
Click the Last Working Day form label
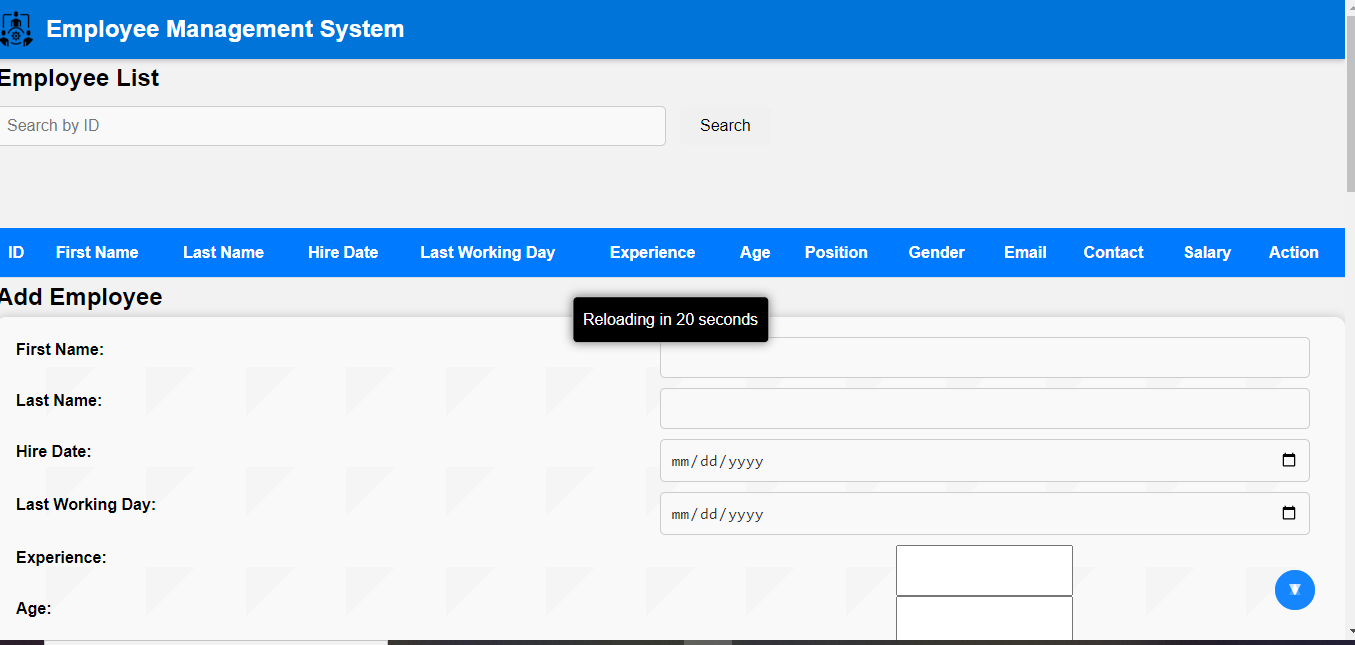[x=86, y=505]
